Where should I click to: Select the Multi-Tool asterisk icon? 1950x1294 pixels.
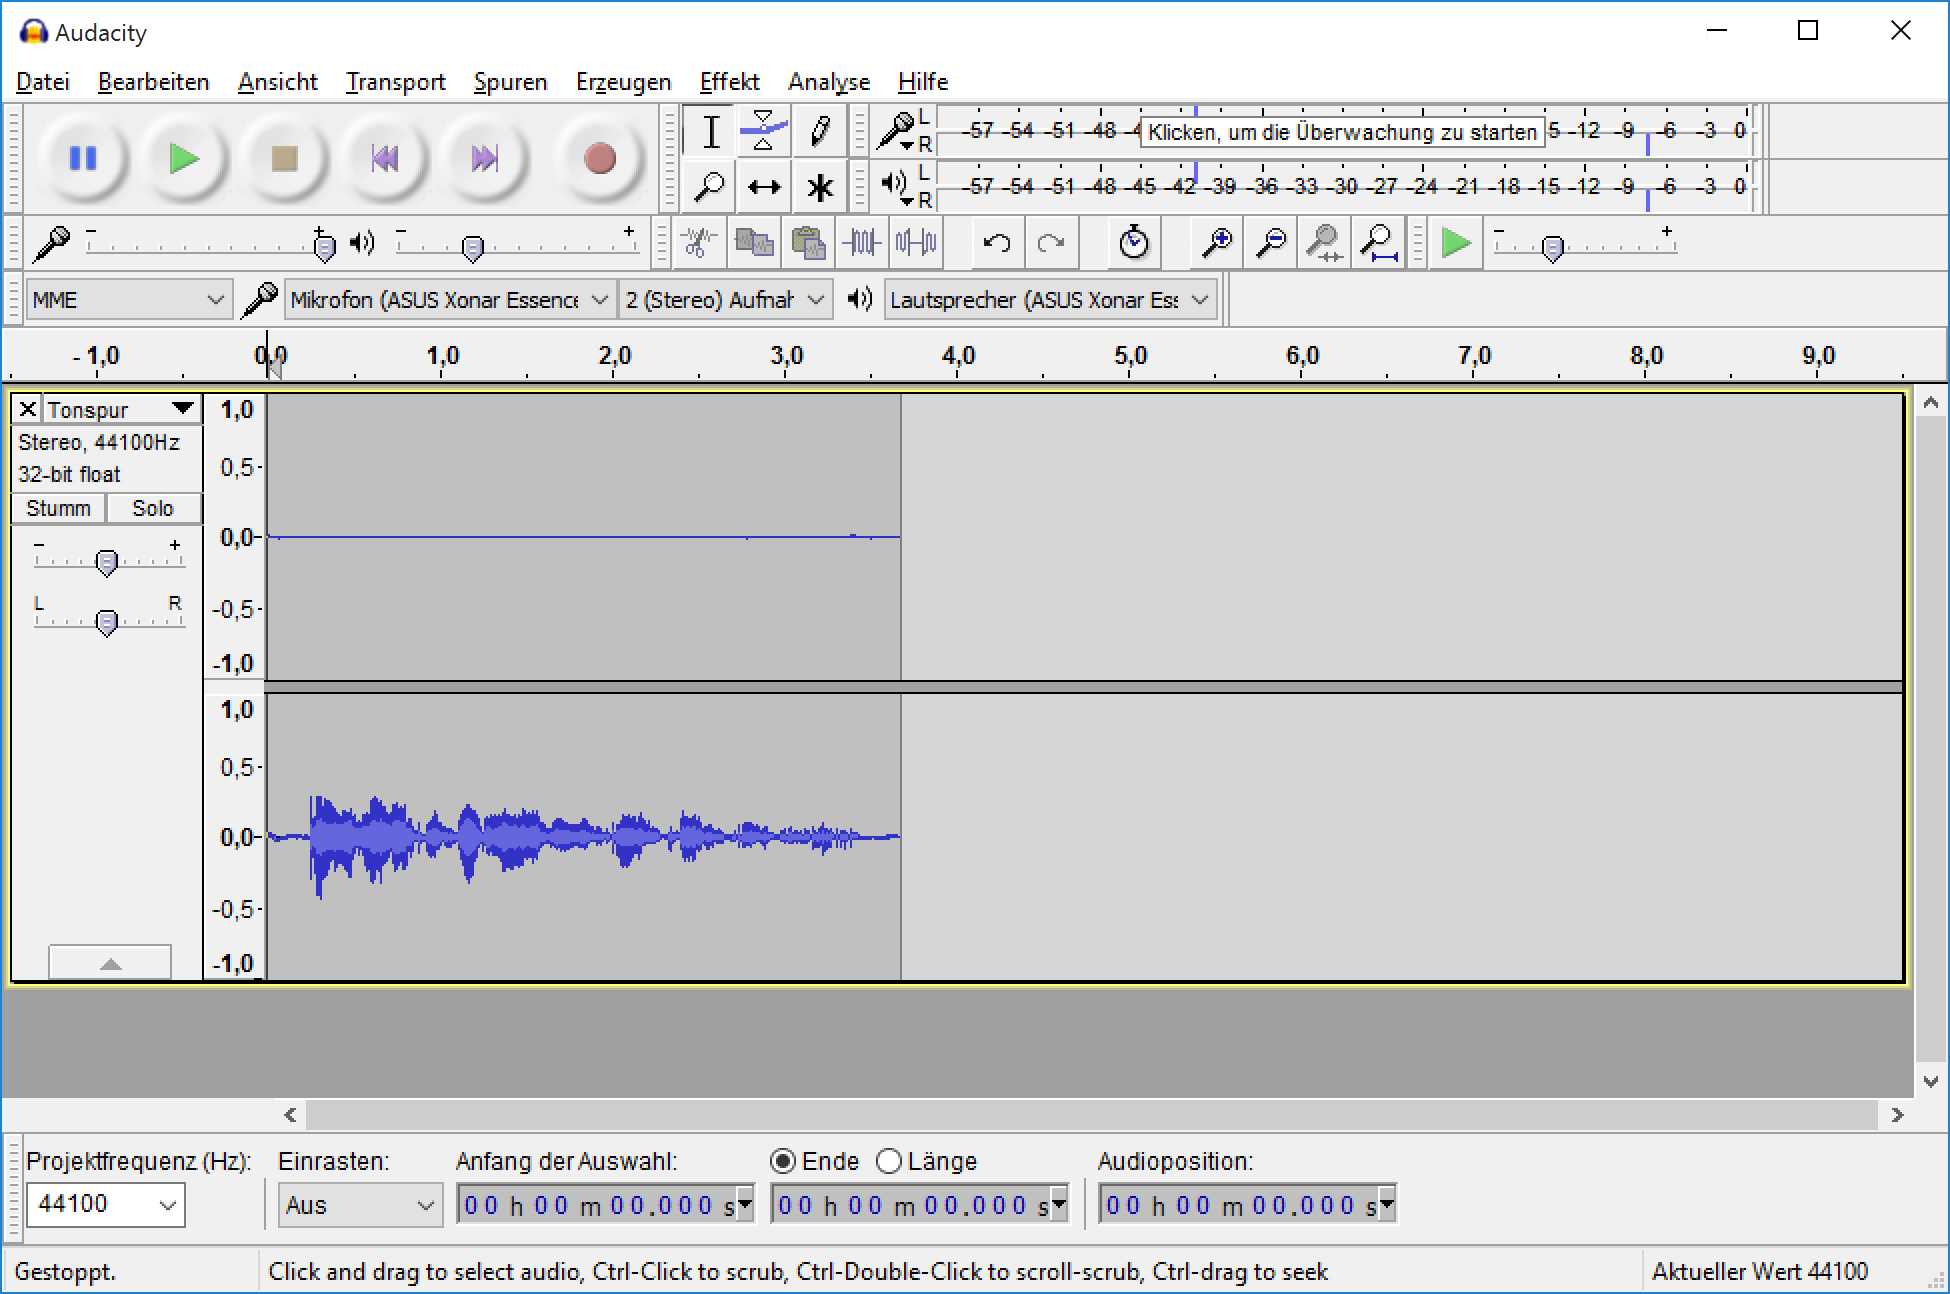(820, 187)
